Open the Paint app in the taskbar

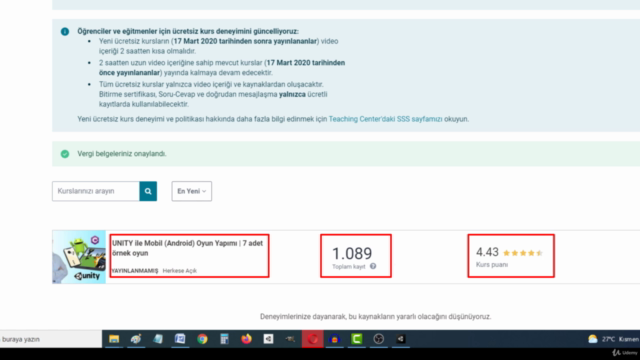[x=136, y=339]
